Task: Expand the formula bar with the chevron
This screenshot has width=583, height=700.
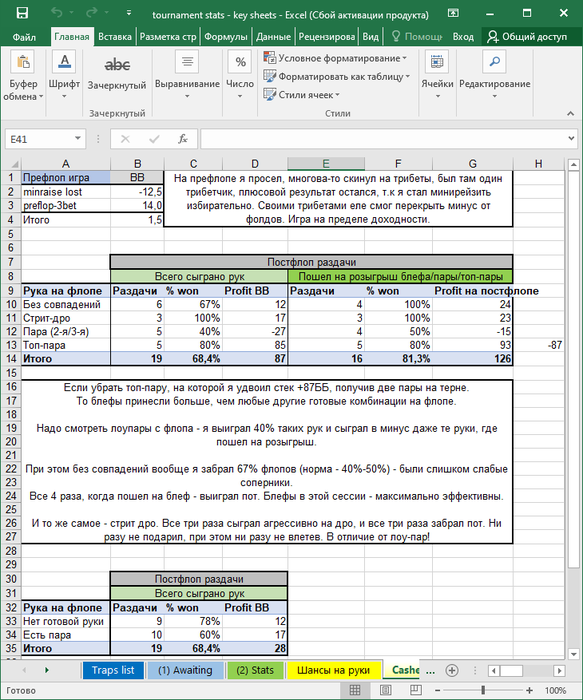Action: click(571, 139)
